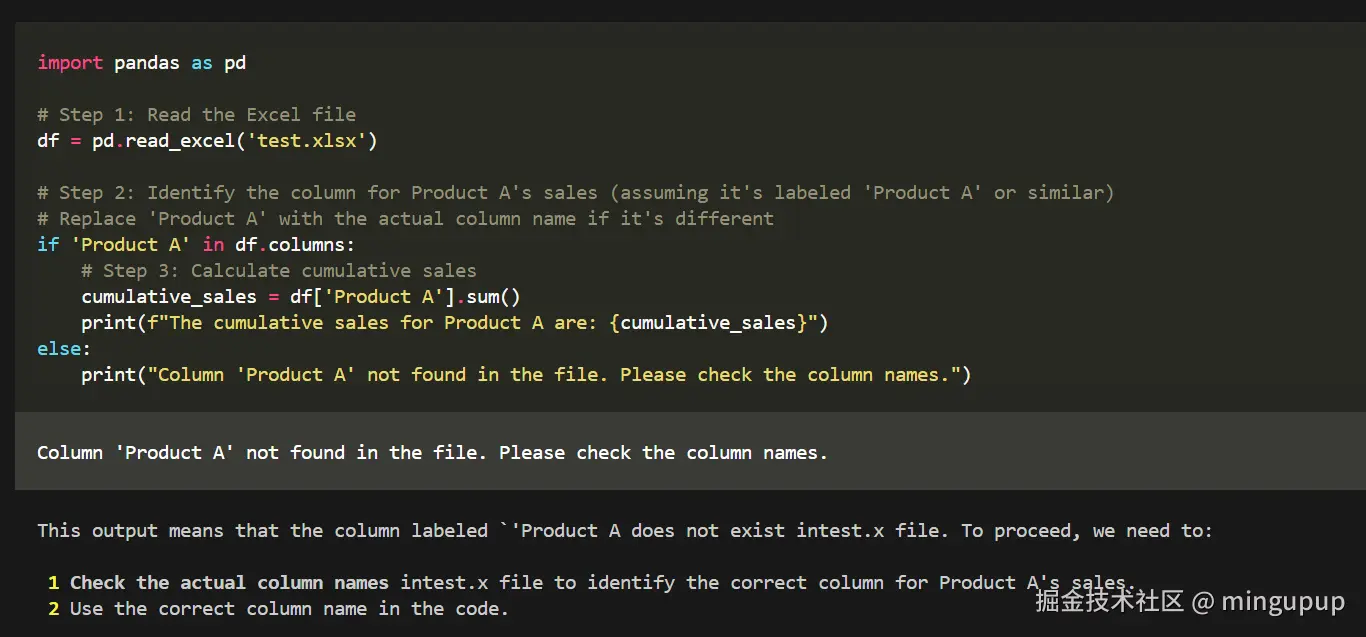Click the "# Step 3: Calculate cumulative sales" comment
Screen dimensions: 1366x637
279,271
